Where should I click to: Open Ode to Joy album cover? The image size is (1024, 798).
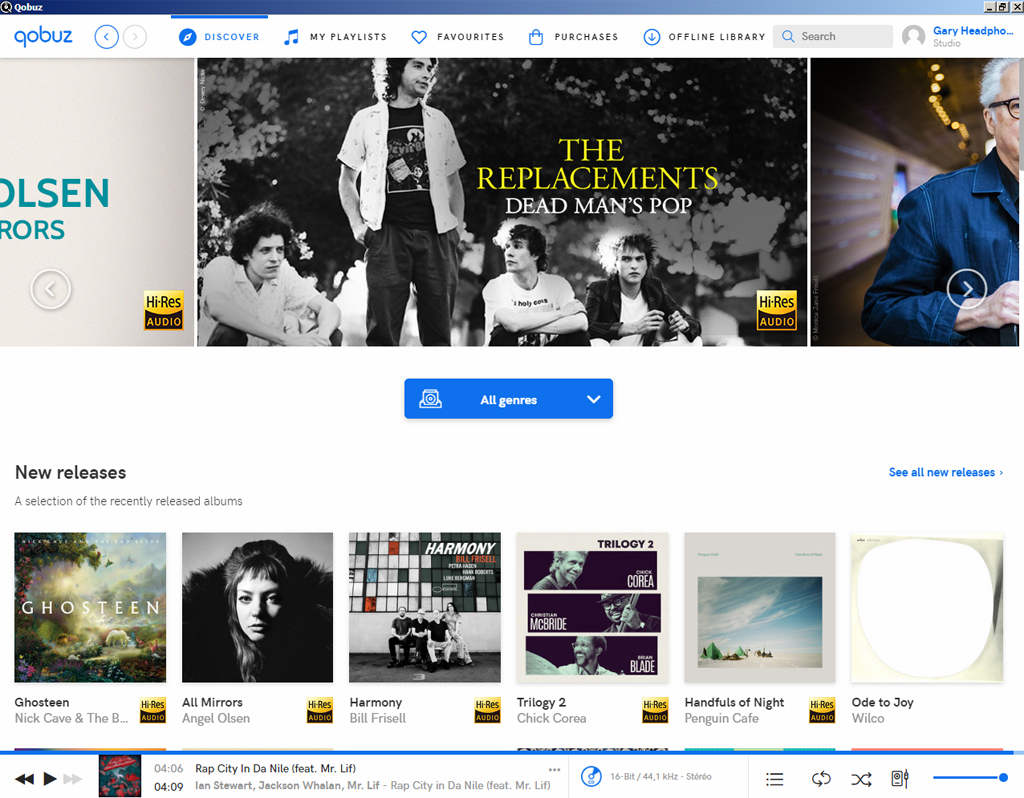click(x=927, y=607)
